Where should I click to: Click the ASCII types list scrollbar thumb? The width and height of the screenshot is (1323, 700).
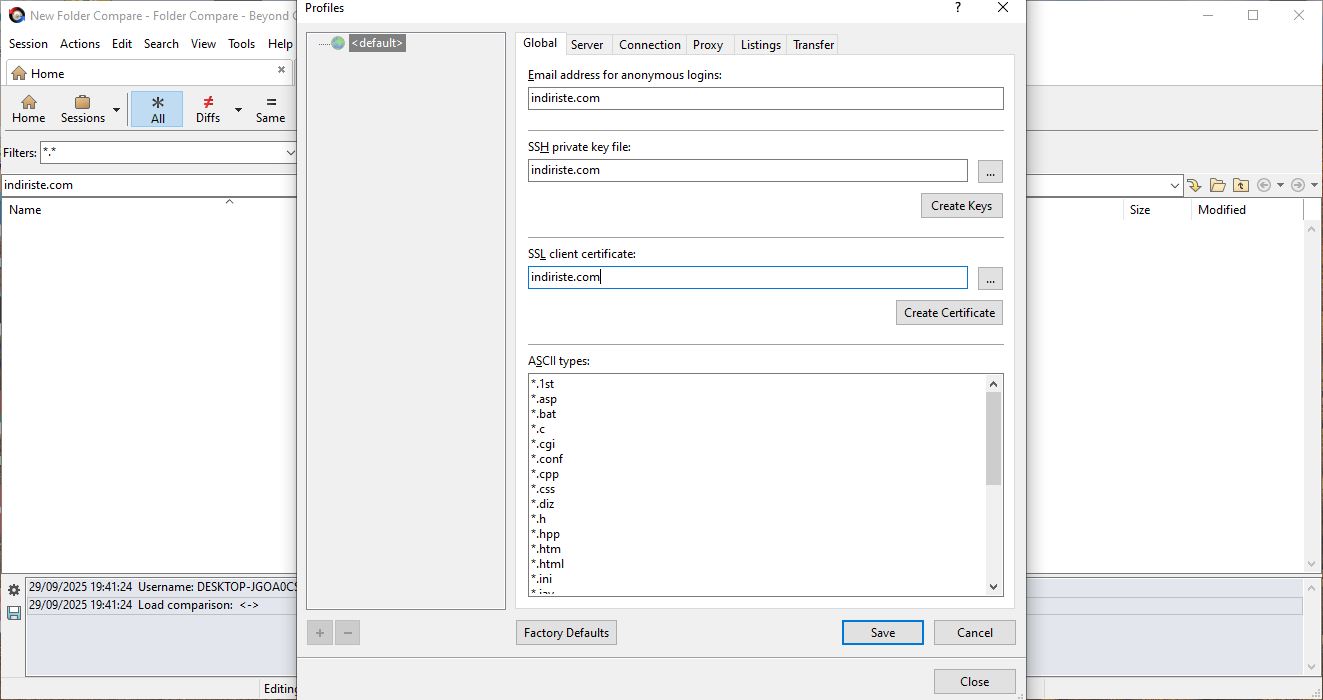pyautogui.click(x=993, y=438)
